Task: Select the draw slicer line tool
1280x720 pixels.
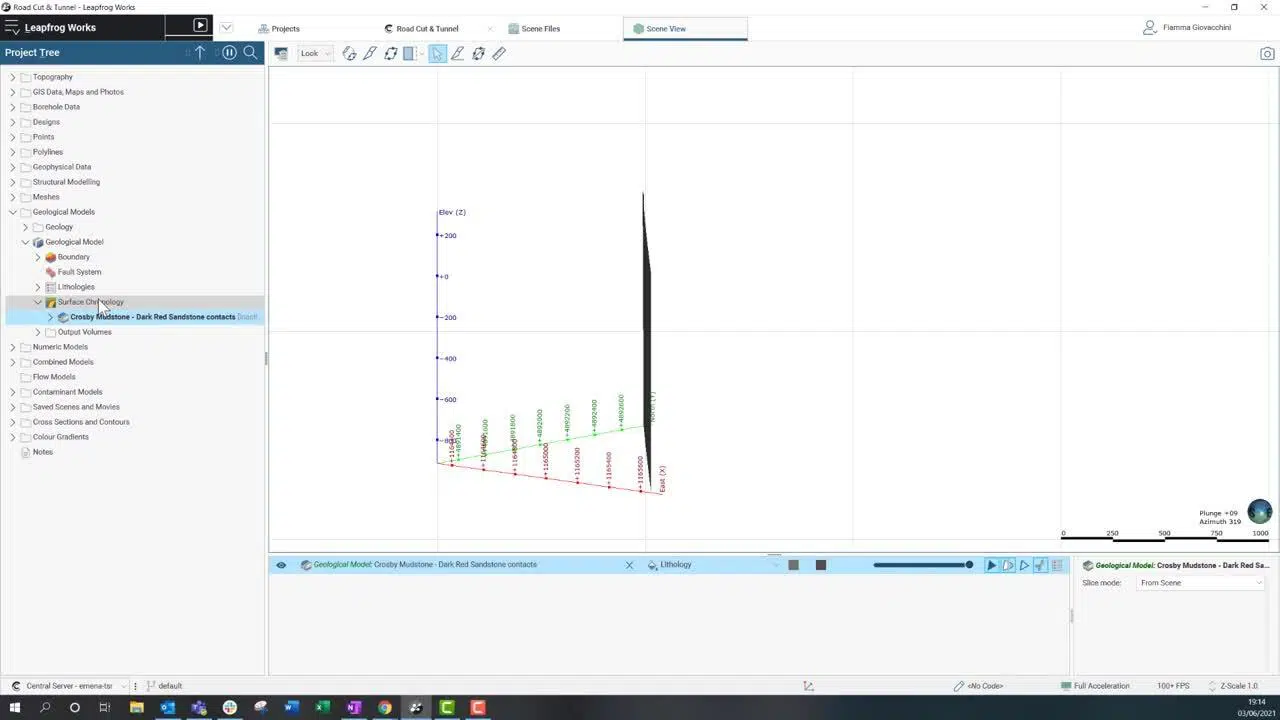Action: pyautogui.click(x=349, y=53)
